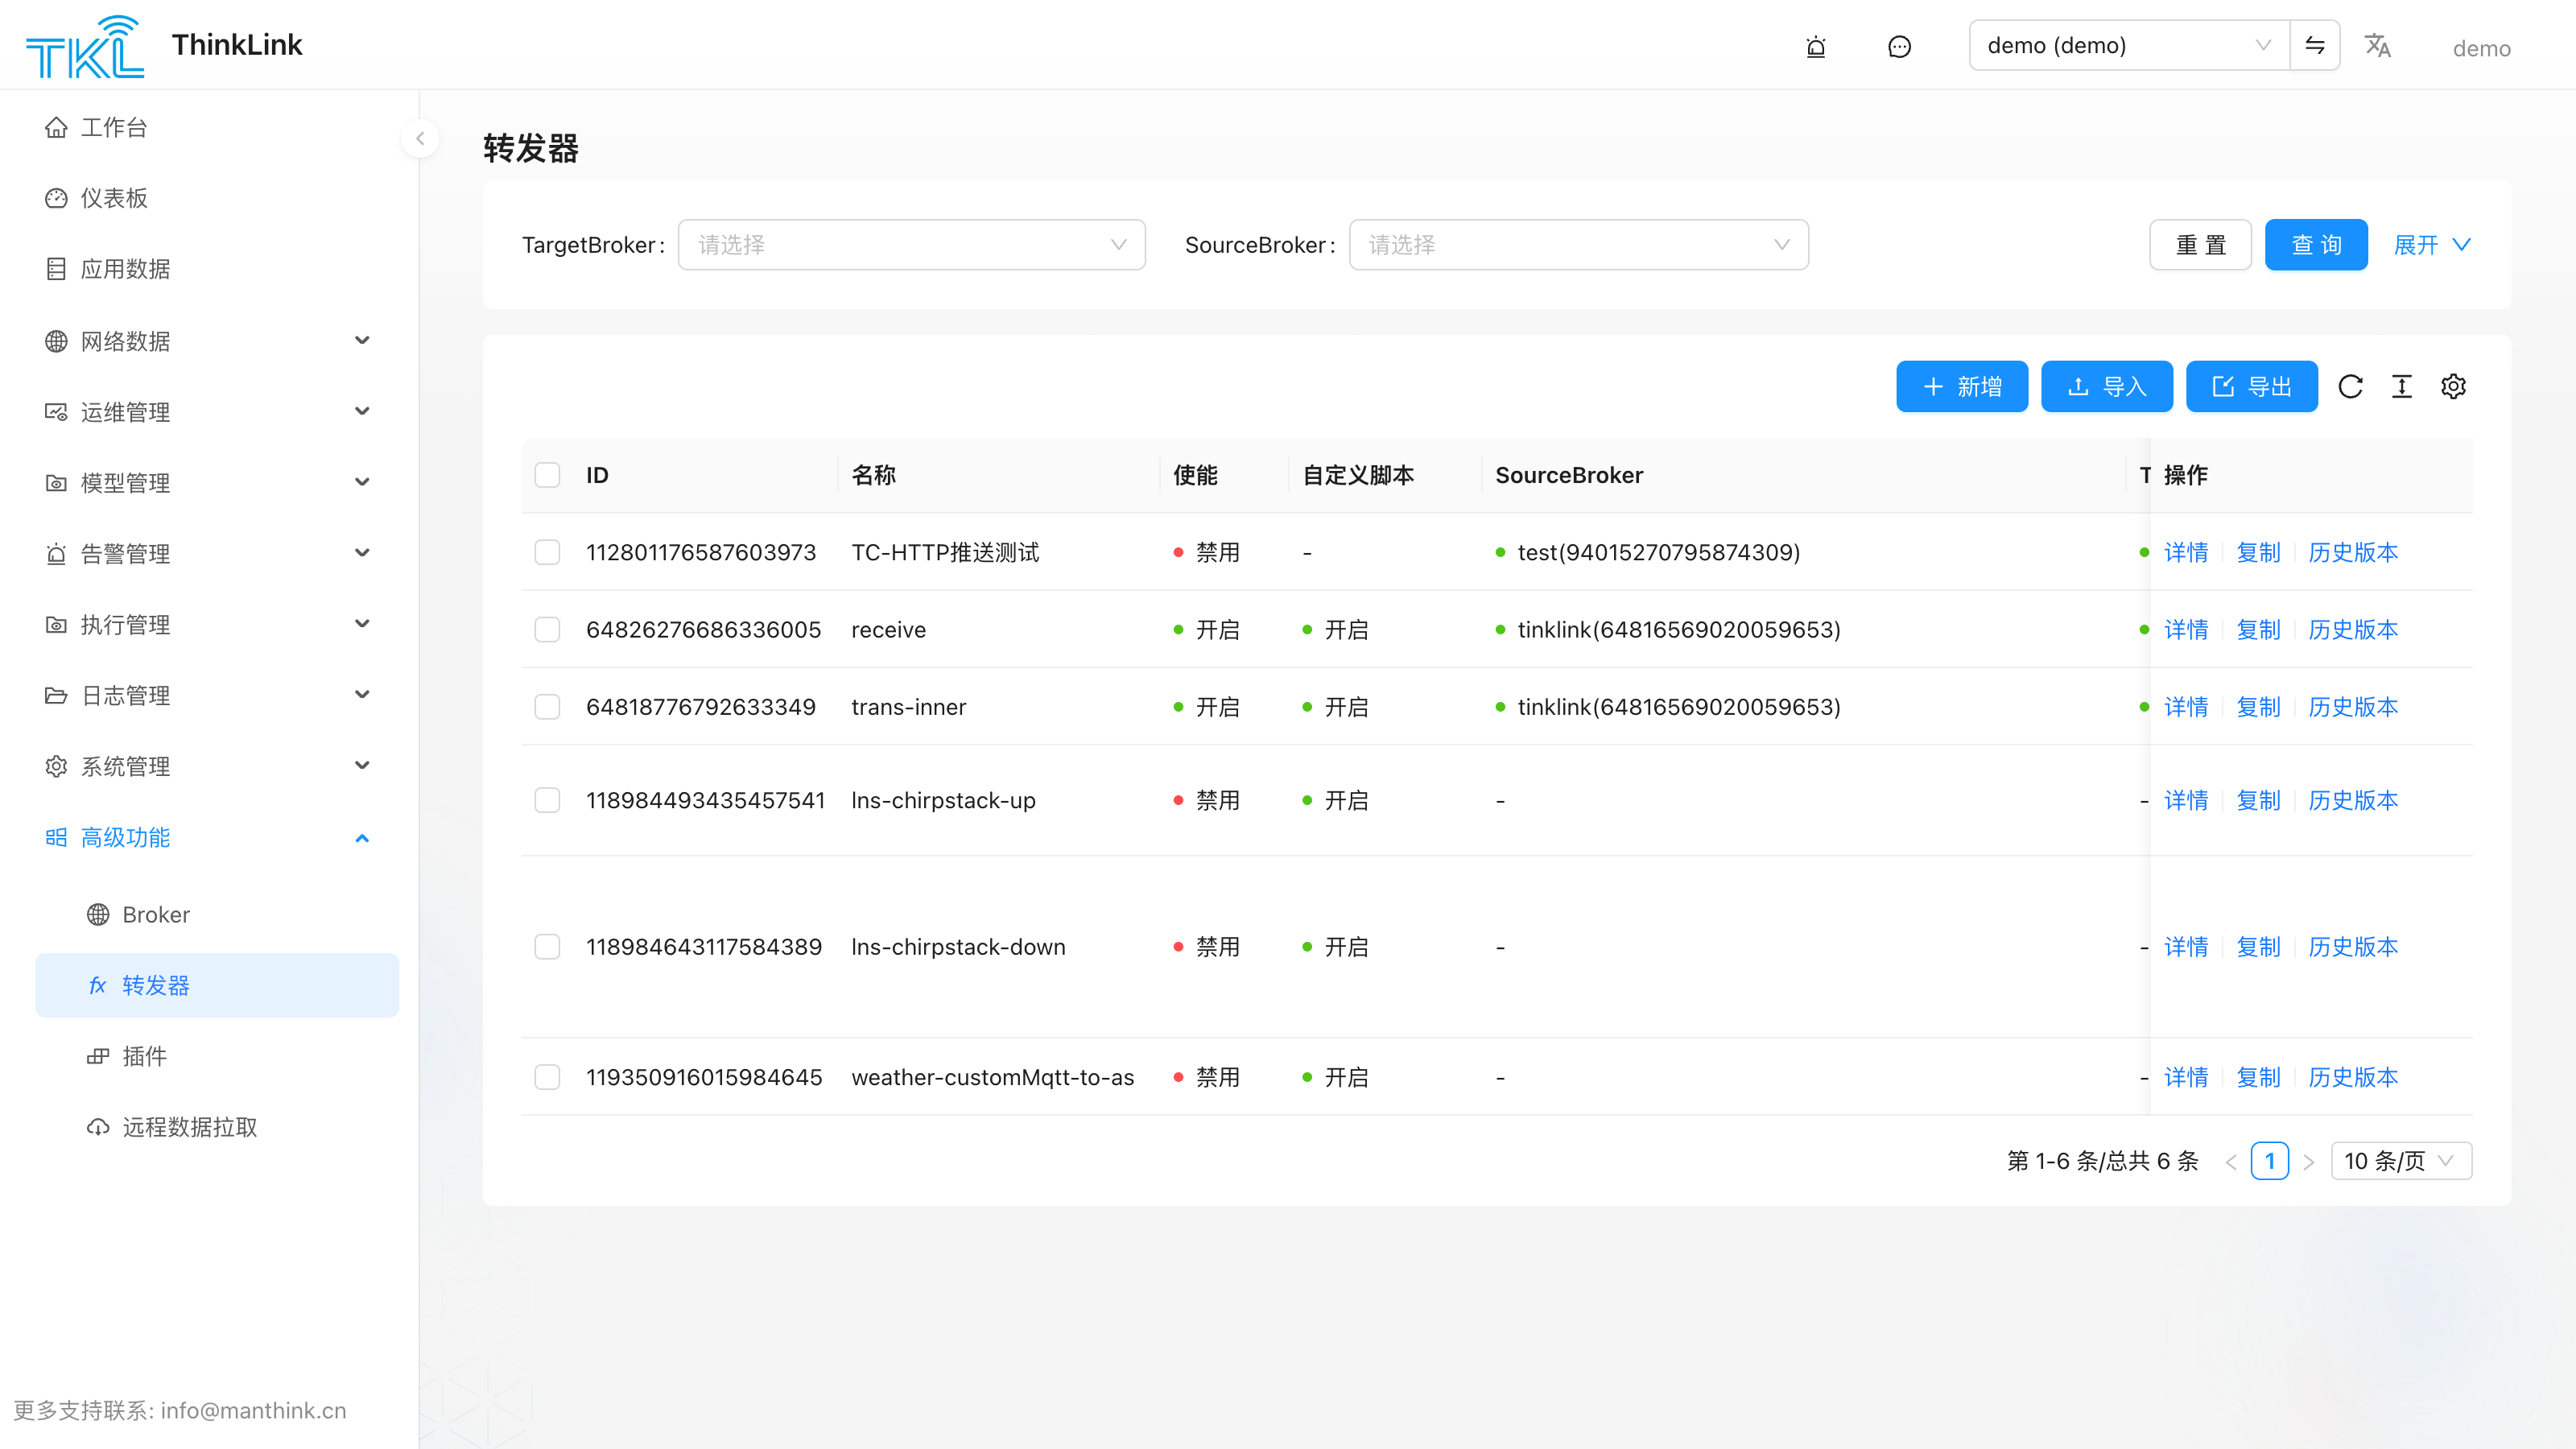Expand the 网络数据 sidebar menu

208,341
